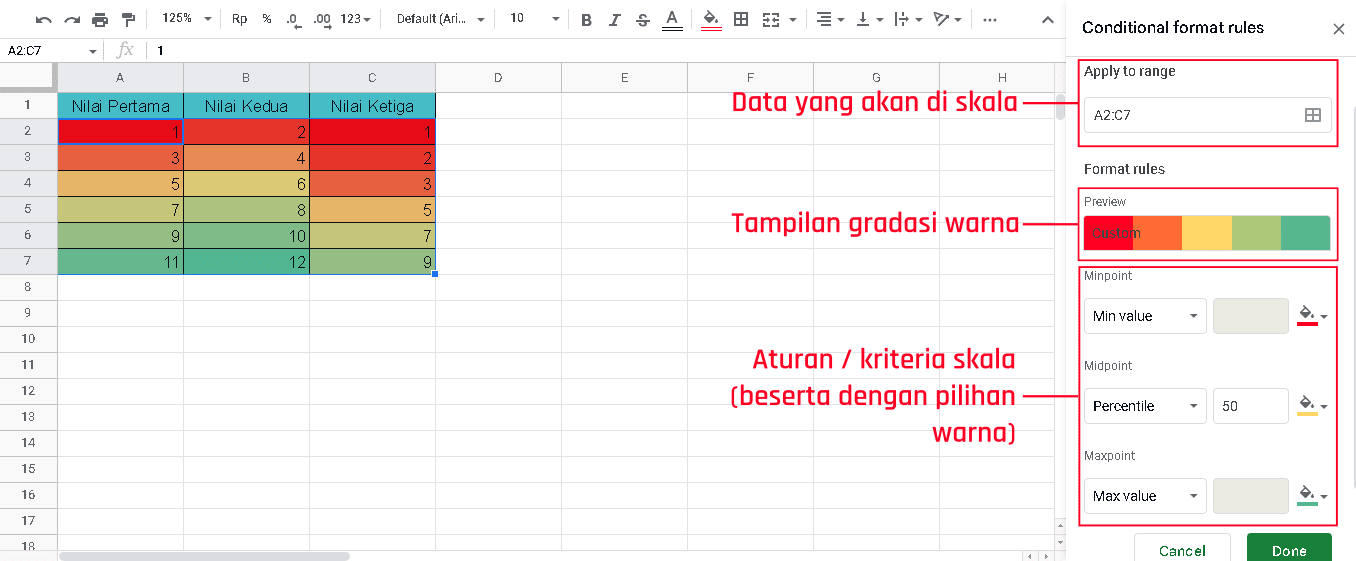Select the cell containing 11
The height and width of the screenshot is (561, 1356).
click(120, 261)
